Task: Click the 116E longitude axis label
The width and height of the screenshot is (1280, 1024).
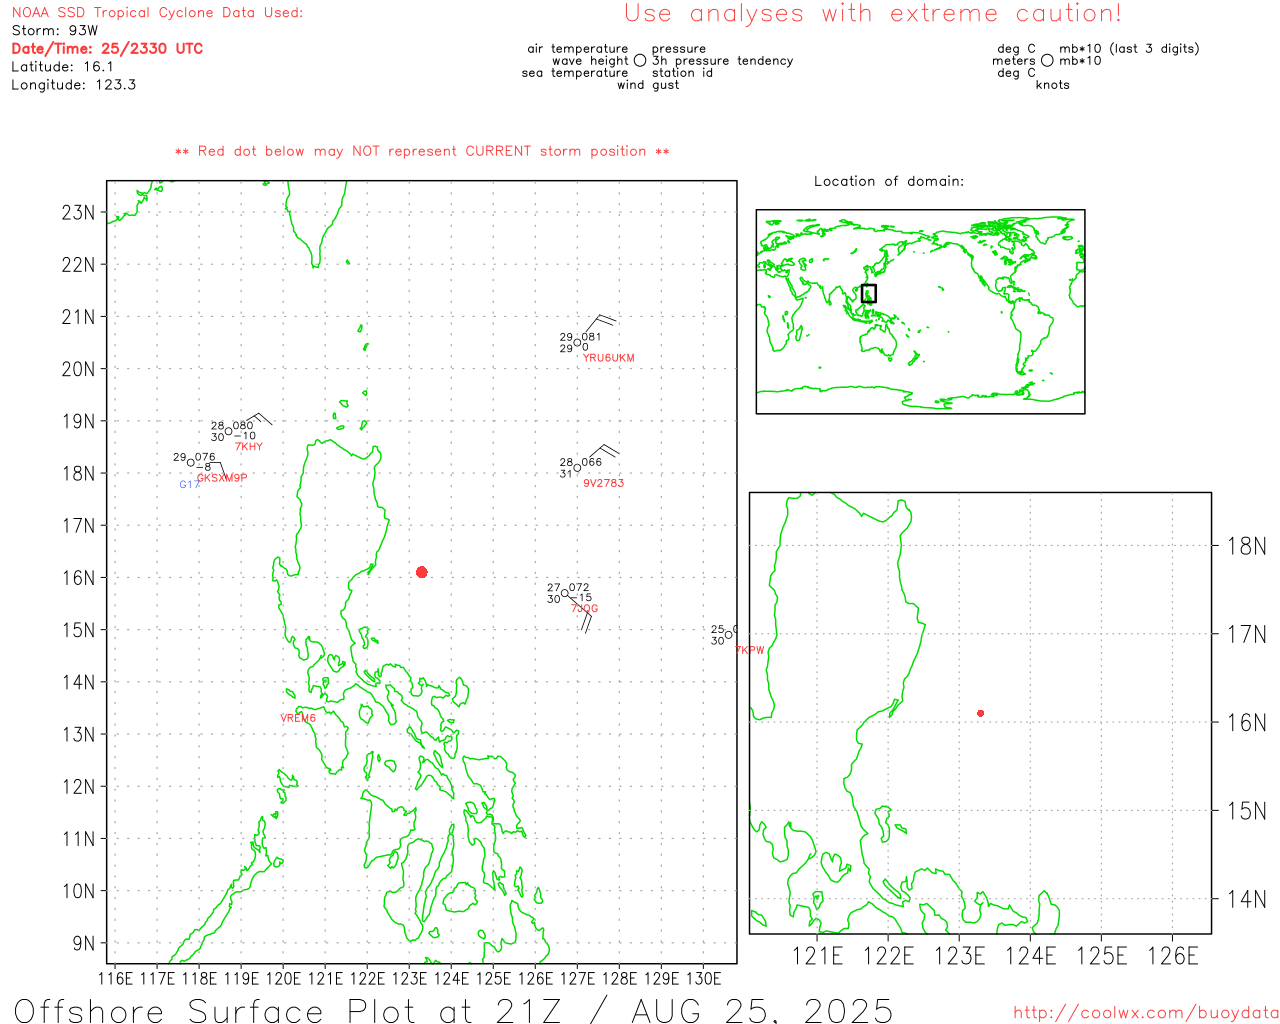Action: tap(116, 979)
